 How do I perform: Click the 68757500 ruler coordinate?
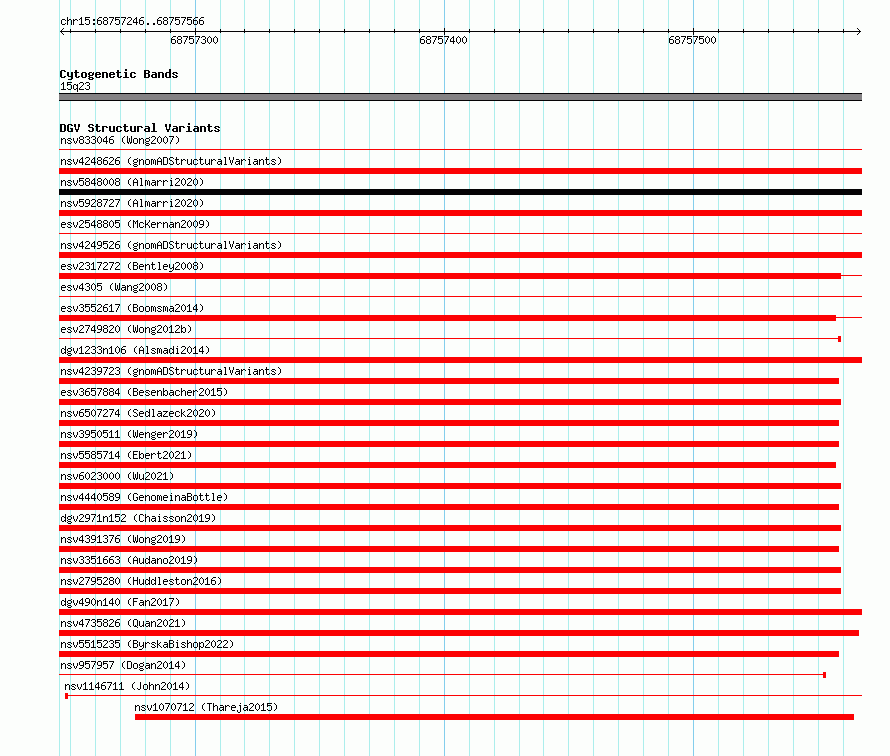click(x=692, y=40)
